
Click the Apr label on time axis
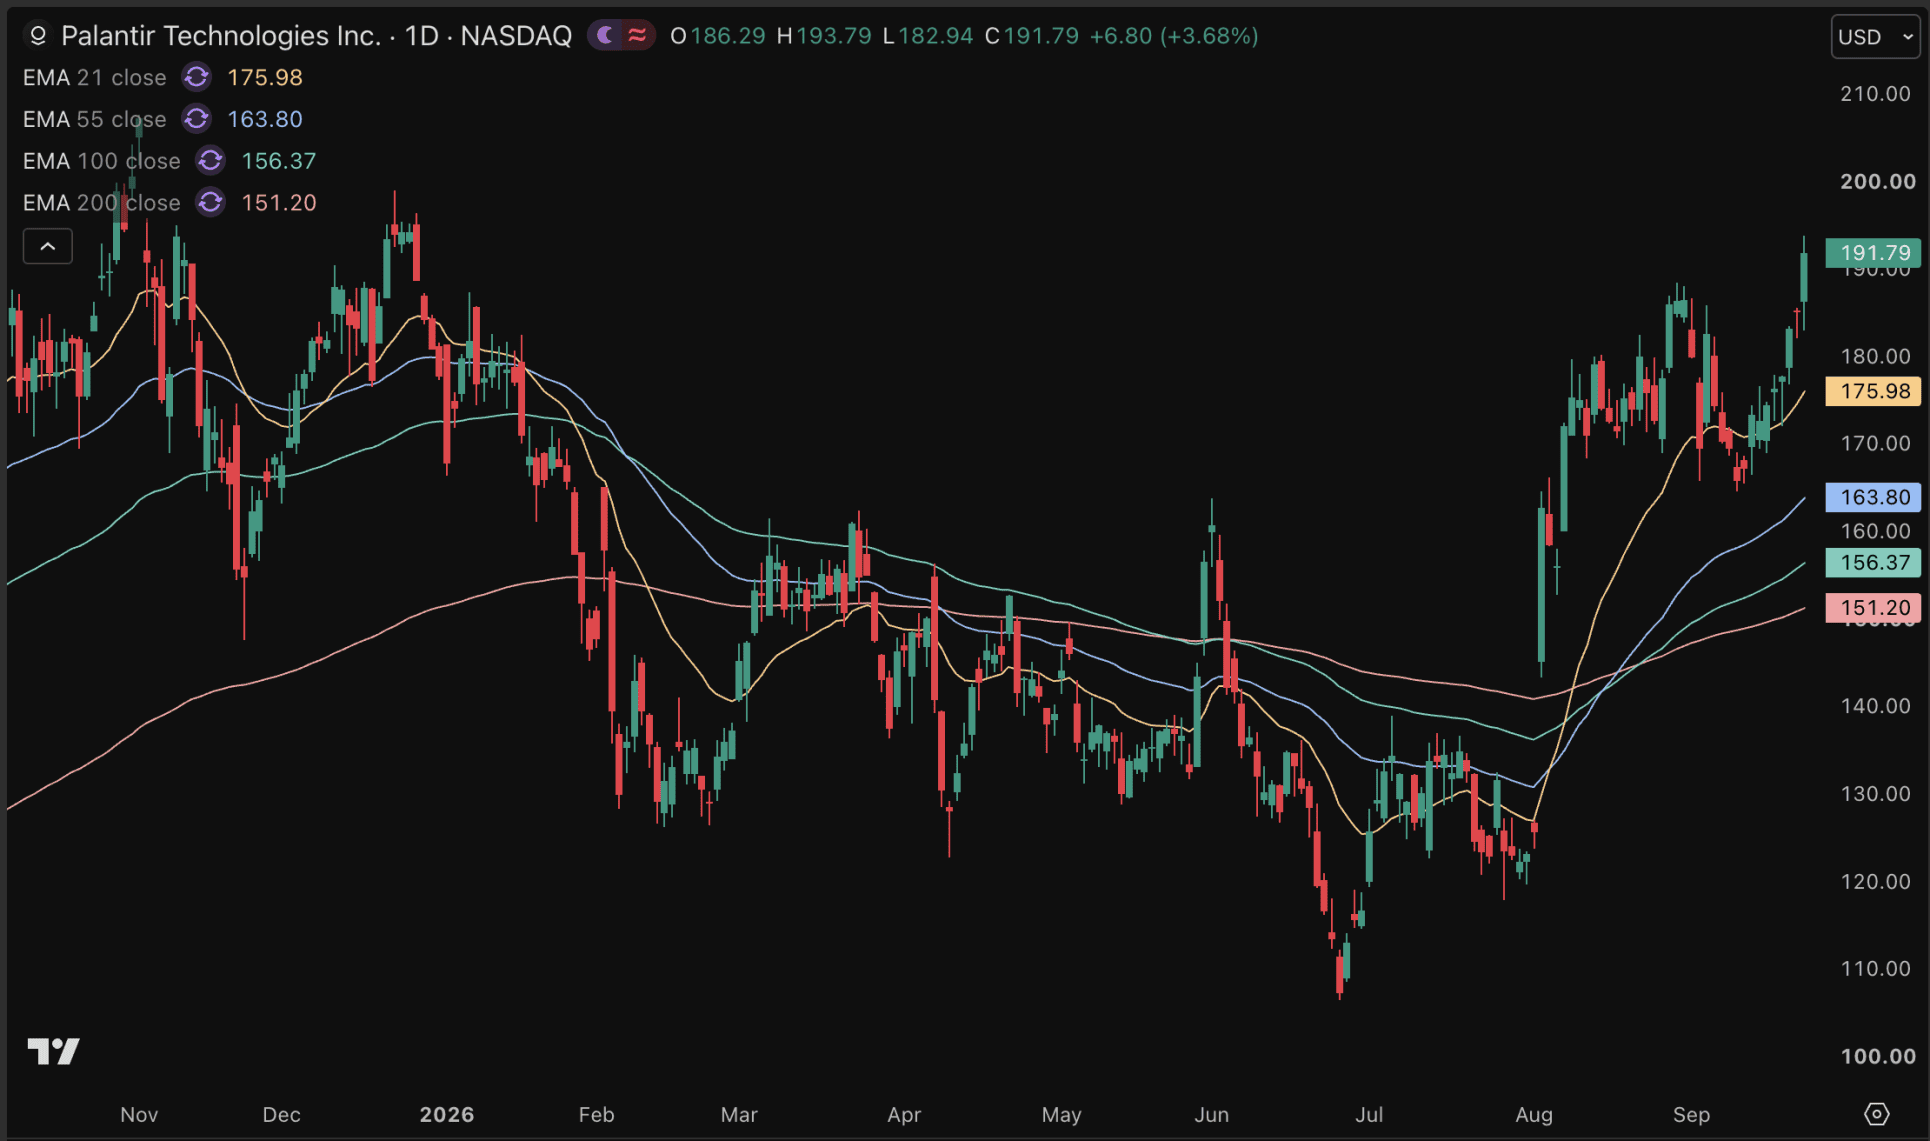tap(904, 1114)
